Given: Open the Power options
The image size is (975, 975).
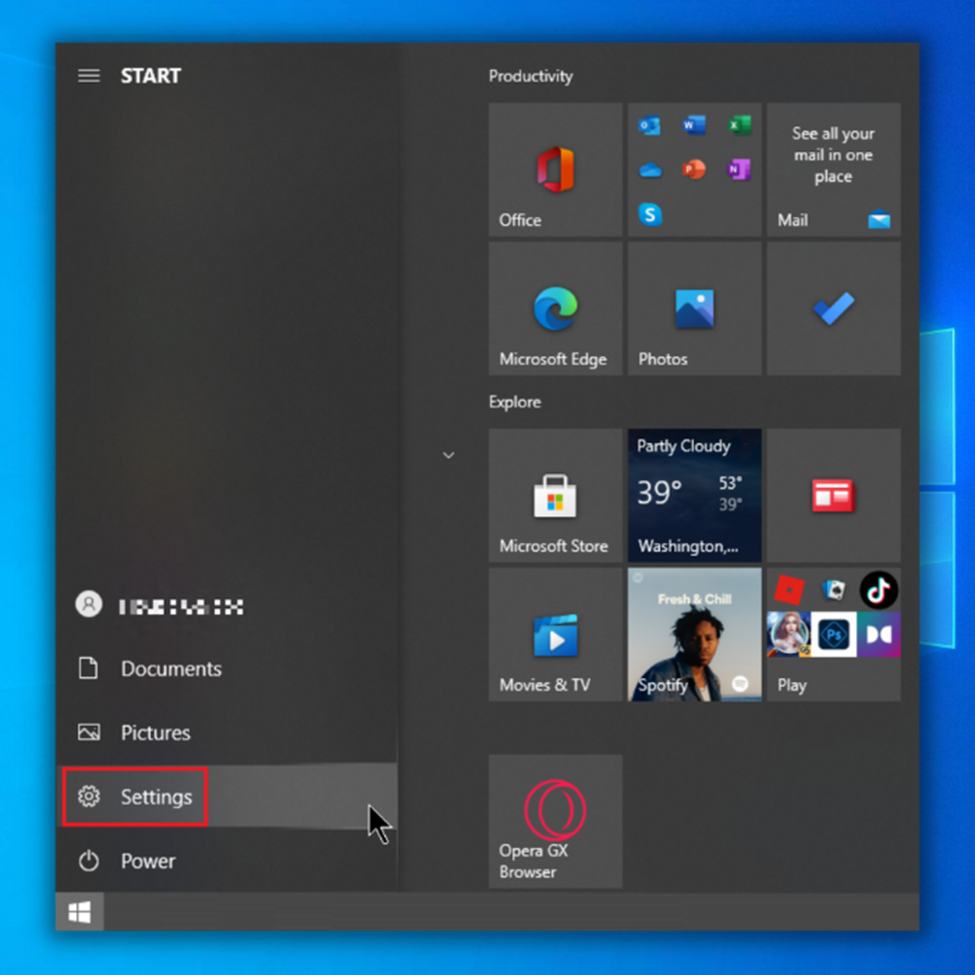Looking at the screenshot, I should tap(226, 861).
